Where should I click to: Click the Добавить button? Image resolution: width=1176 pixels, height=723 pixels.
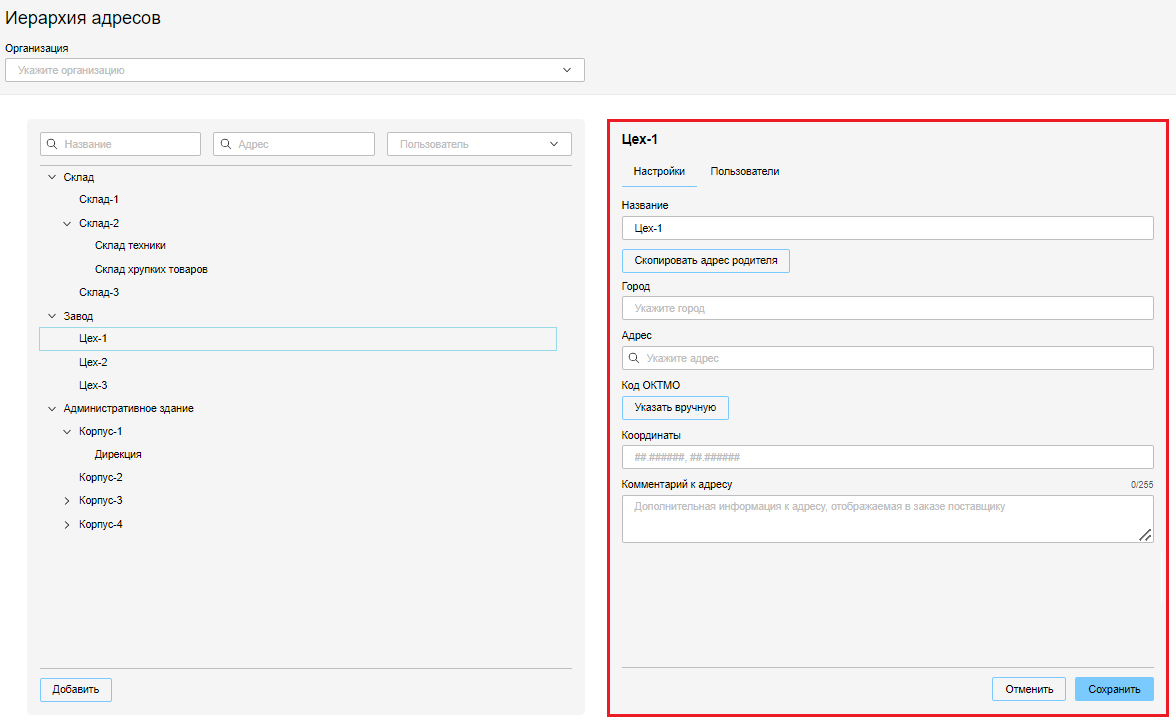(76, 690)
